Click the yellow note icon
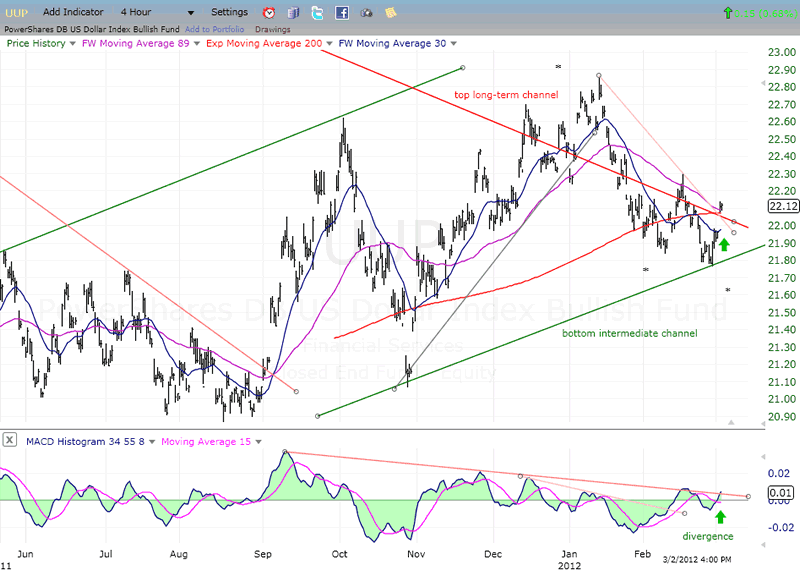Viewport: 800px width, 570px height. [x=390, y=13]
